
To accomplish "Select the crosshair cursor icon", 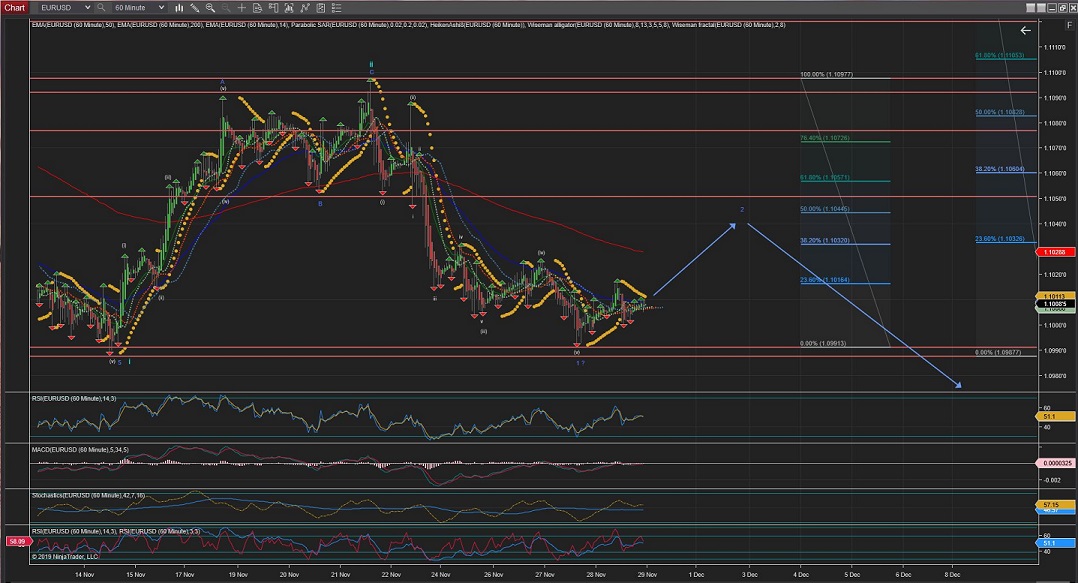I will pyautogui.click(x=241, y=8).
